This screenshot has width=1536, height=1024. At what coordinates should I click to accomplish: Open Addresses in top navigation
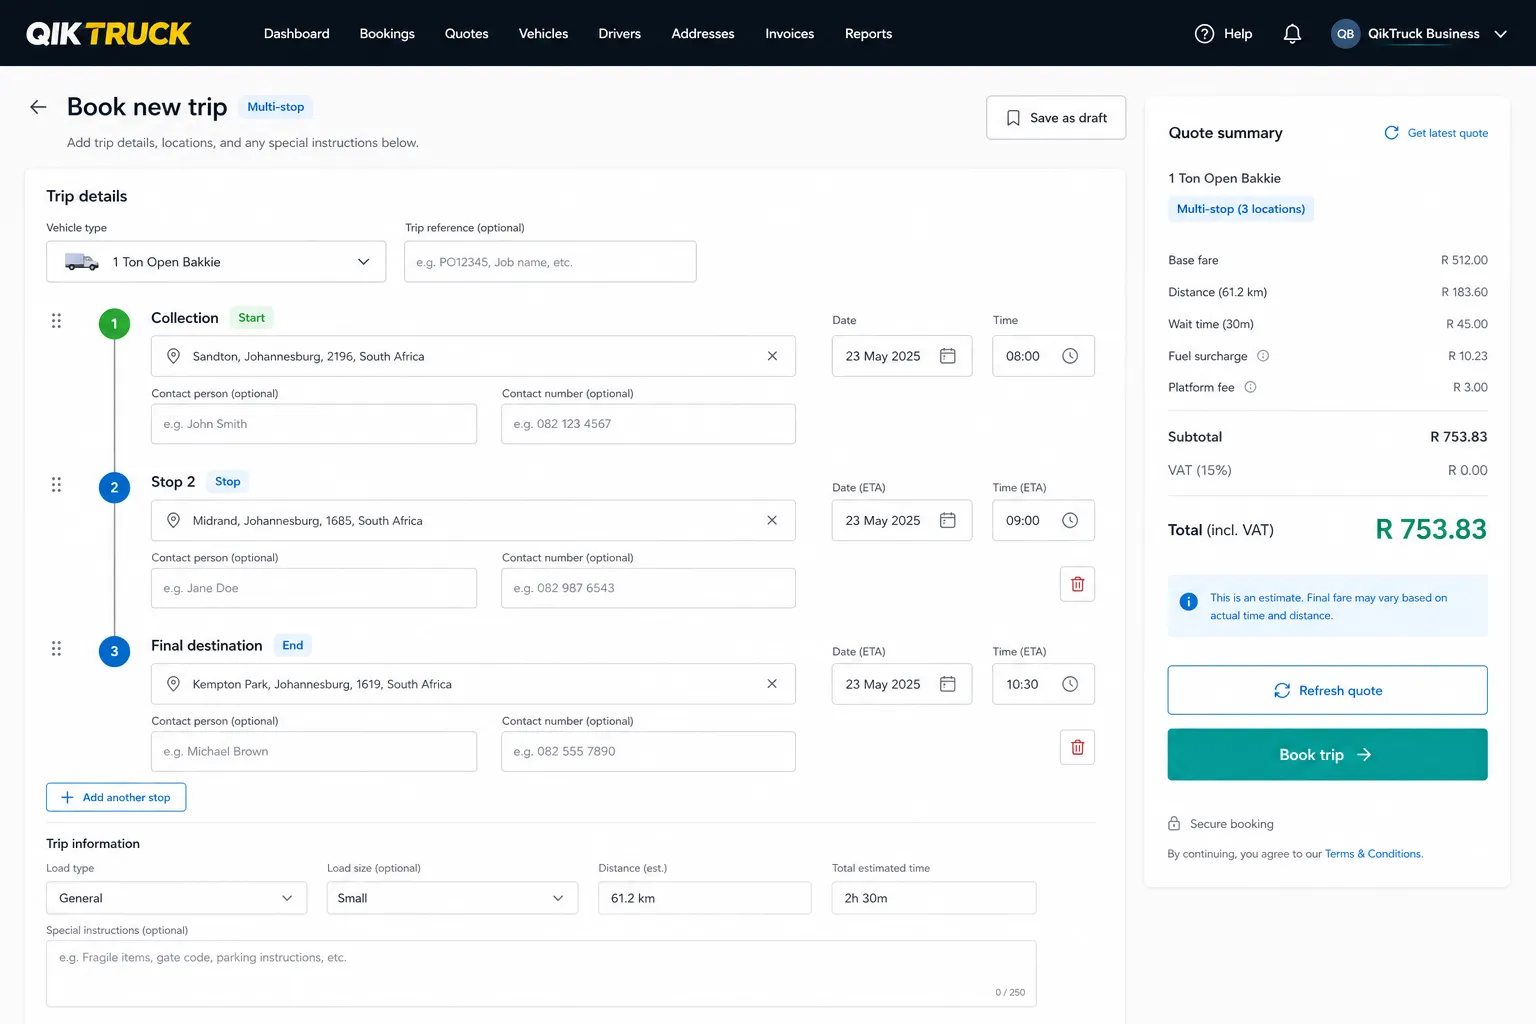click(x=703, y=34)
